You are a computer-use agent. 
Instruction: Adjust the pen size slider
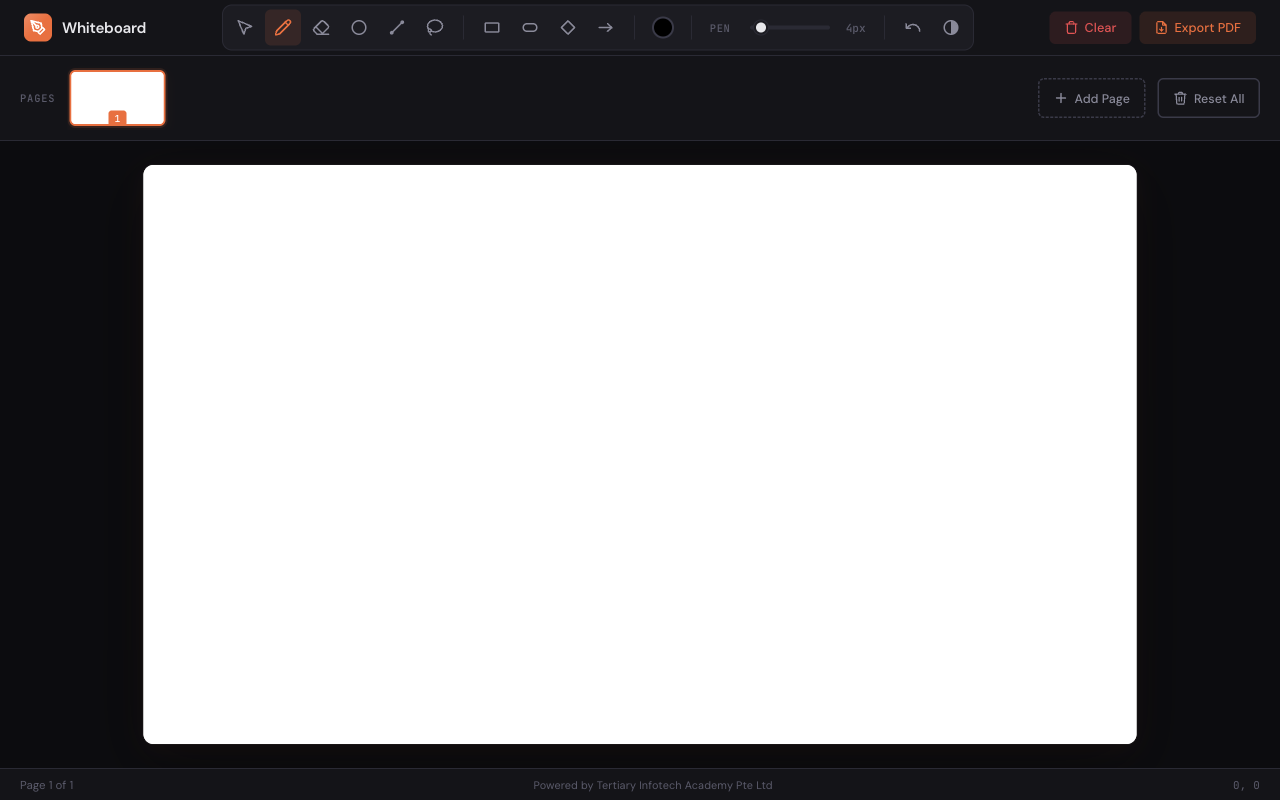pos(791,28)
